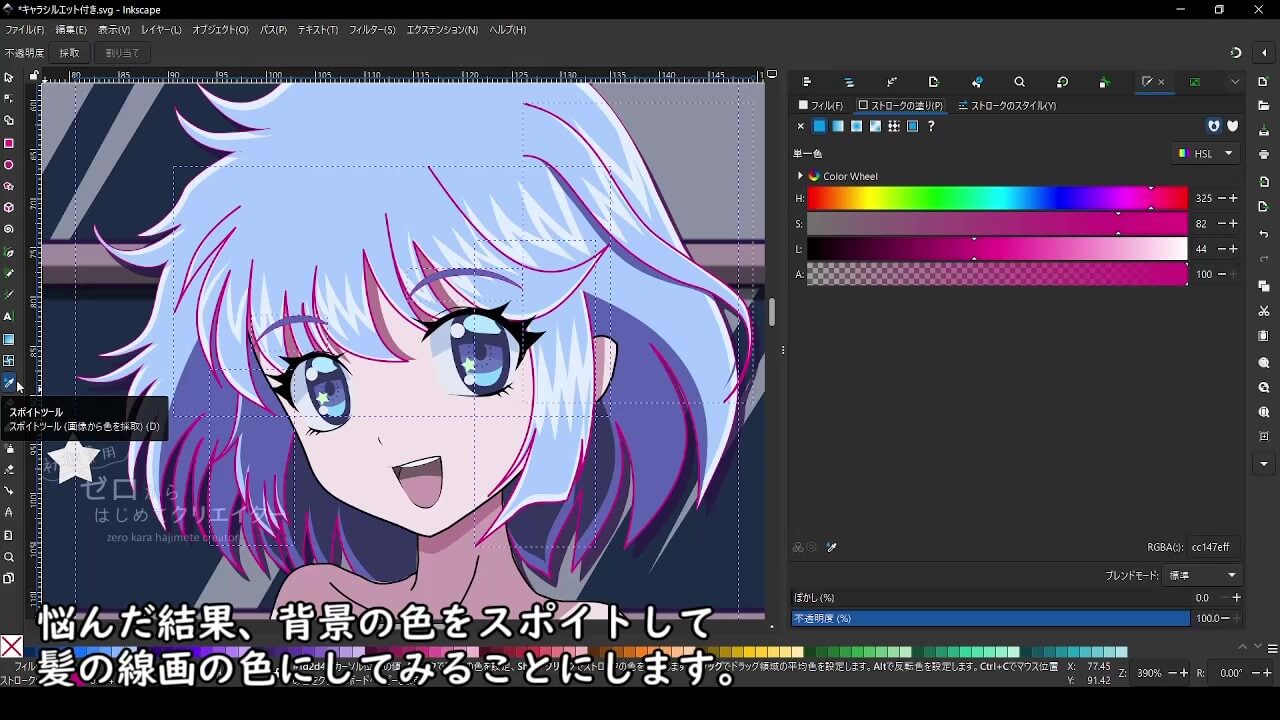Expand more commands arrow in right bar
Viewport: 1280px width, 720px height.
tap(1264, 464)
